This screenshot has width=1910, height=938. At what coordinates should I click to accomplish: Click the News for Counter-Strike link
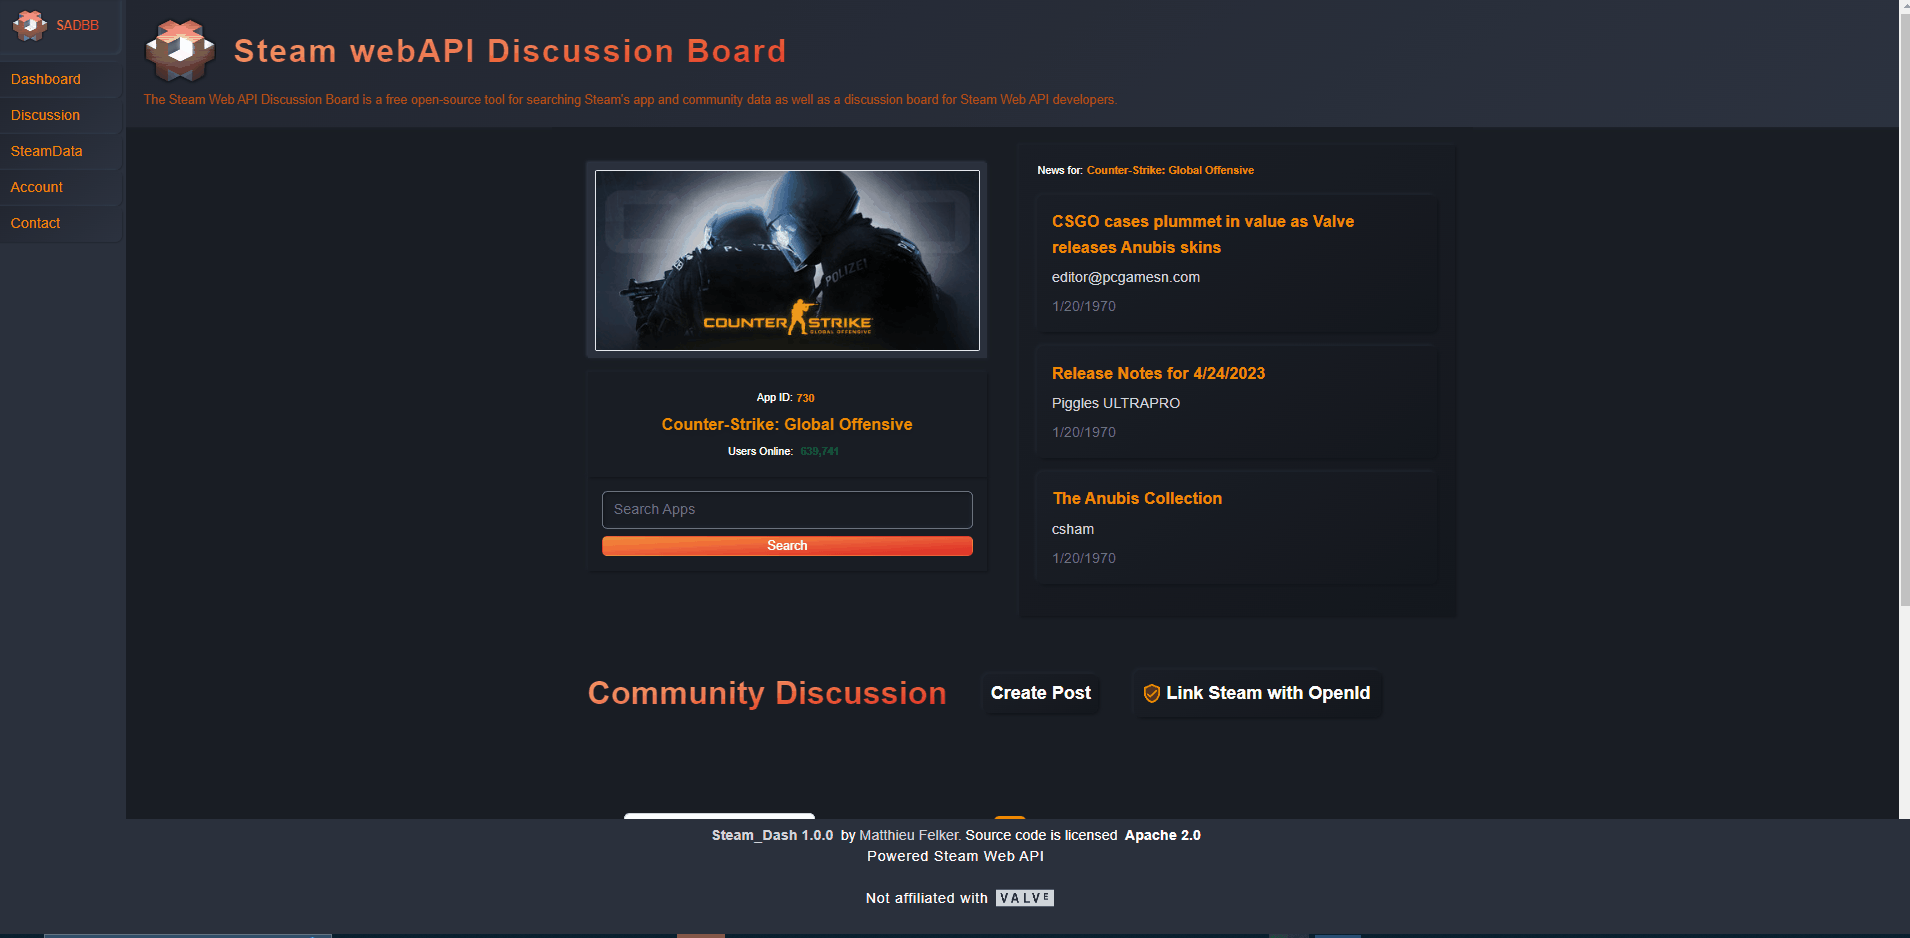(1170, 170)
